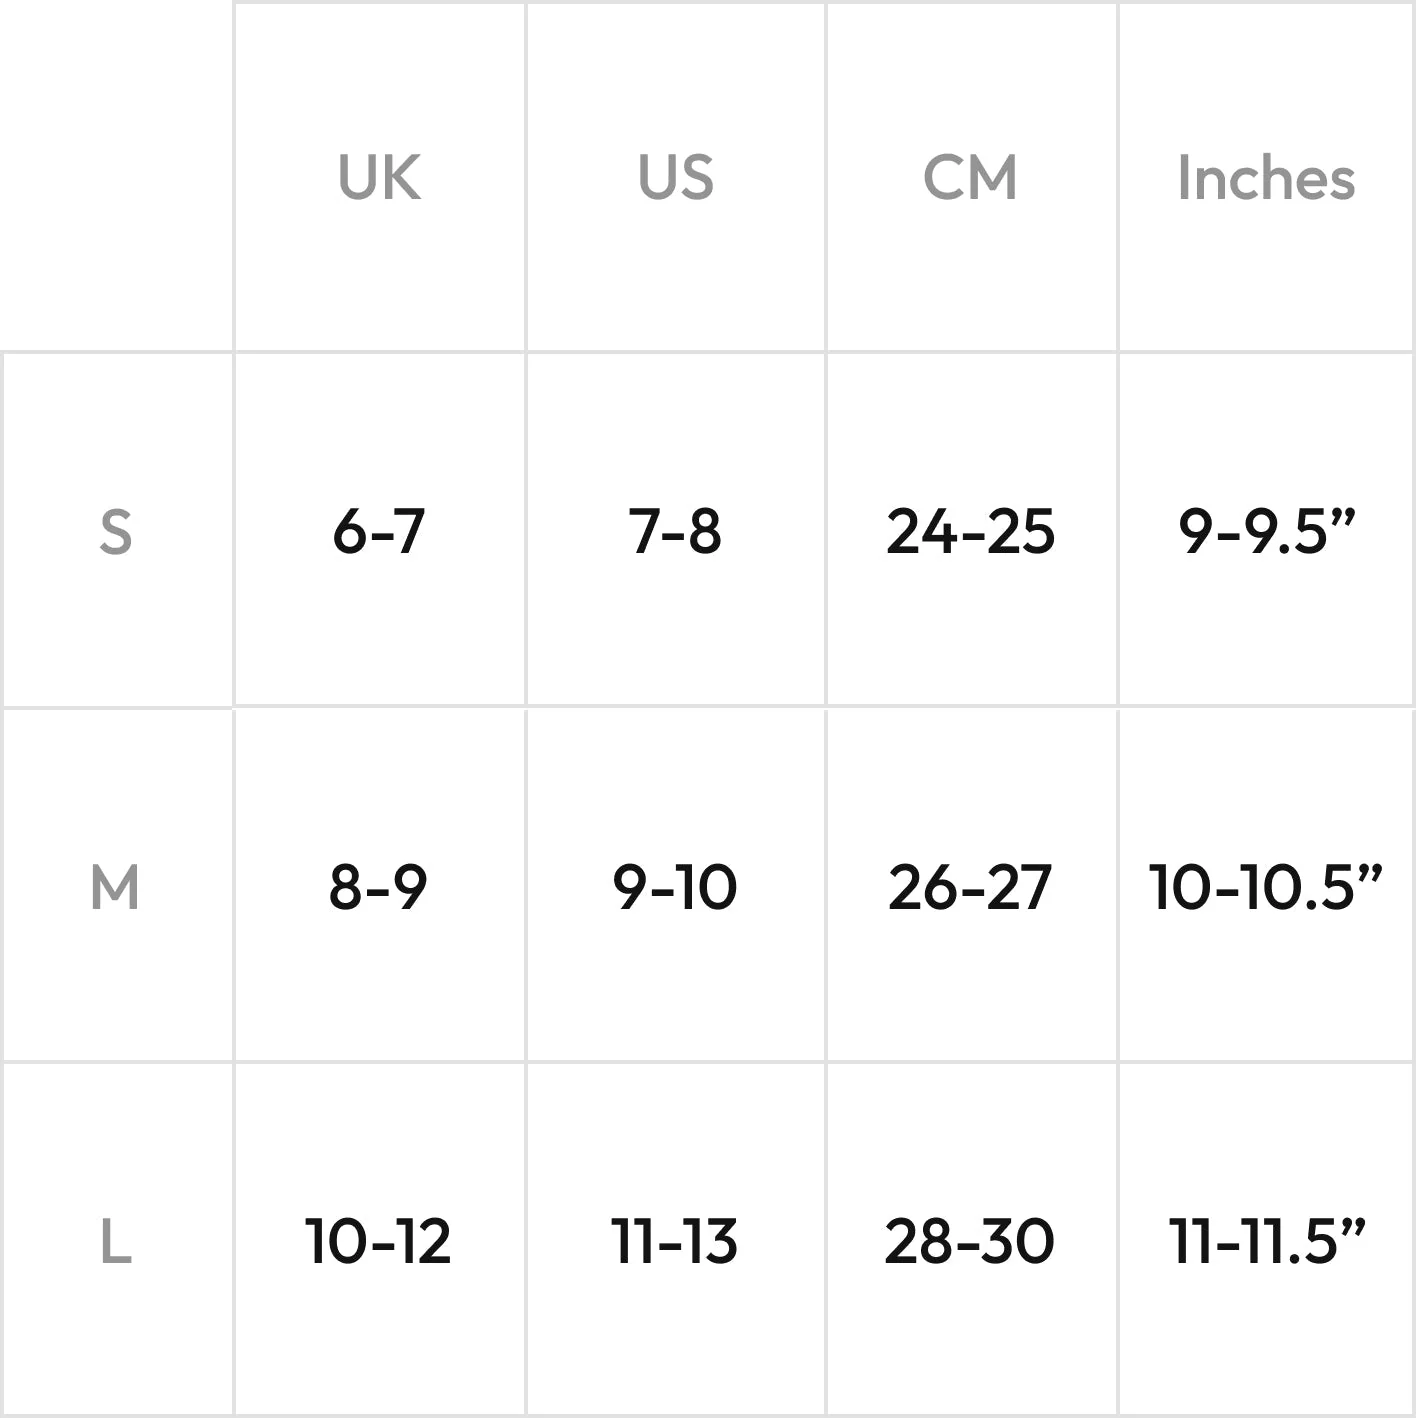Click the UK 10-12 cell
The height and width of the screenshot is (1418, 1416).
(x=378, y=1242)
